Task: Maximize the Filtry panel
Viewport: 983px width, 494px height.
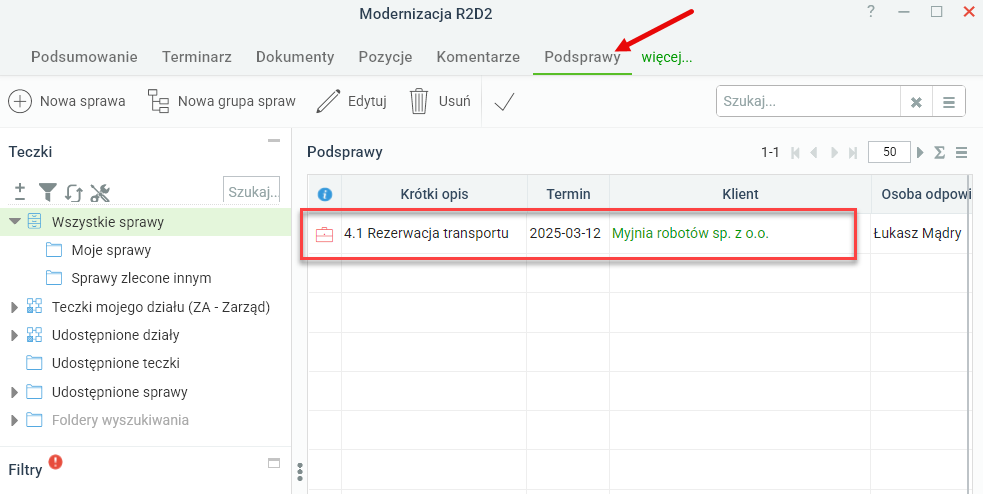Action: coord(274,464)
